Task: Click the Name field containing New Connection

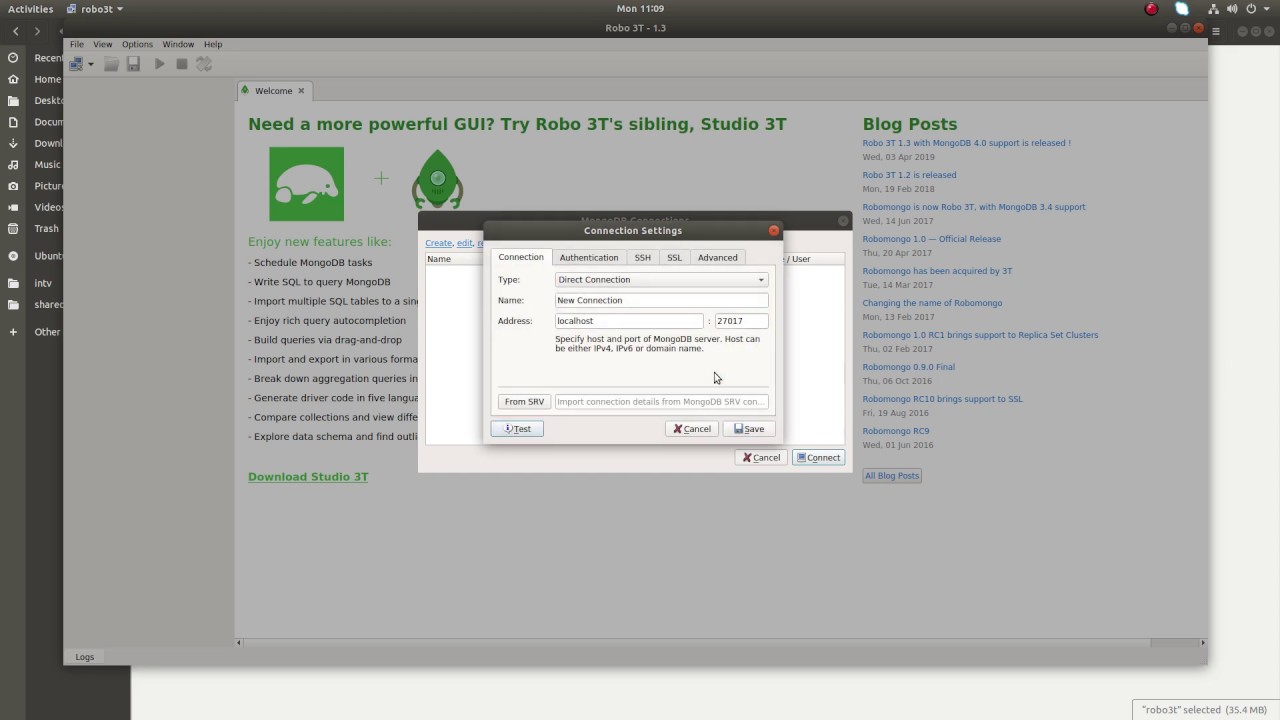Action: [x=661, y=300]
